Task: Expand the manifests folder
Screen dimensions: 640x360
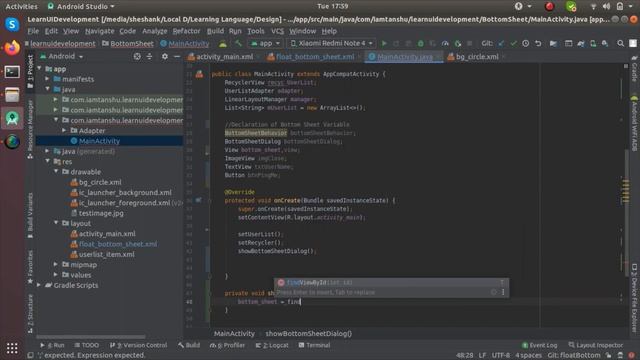Action: (48, 79)
